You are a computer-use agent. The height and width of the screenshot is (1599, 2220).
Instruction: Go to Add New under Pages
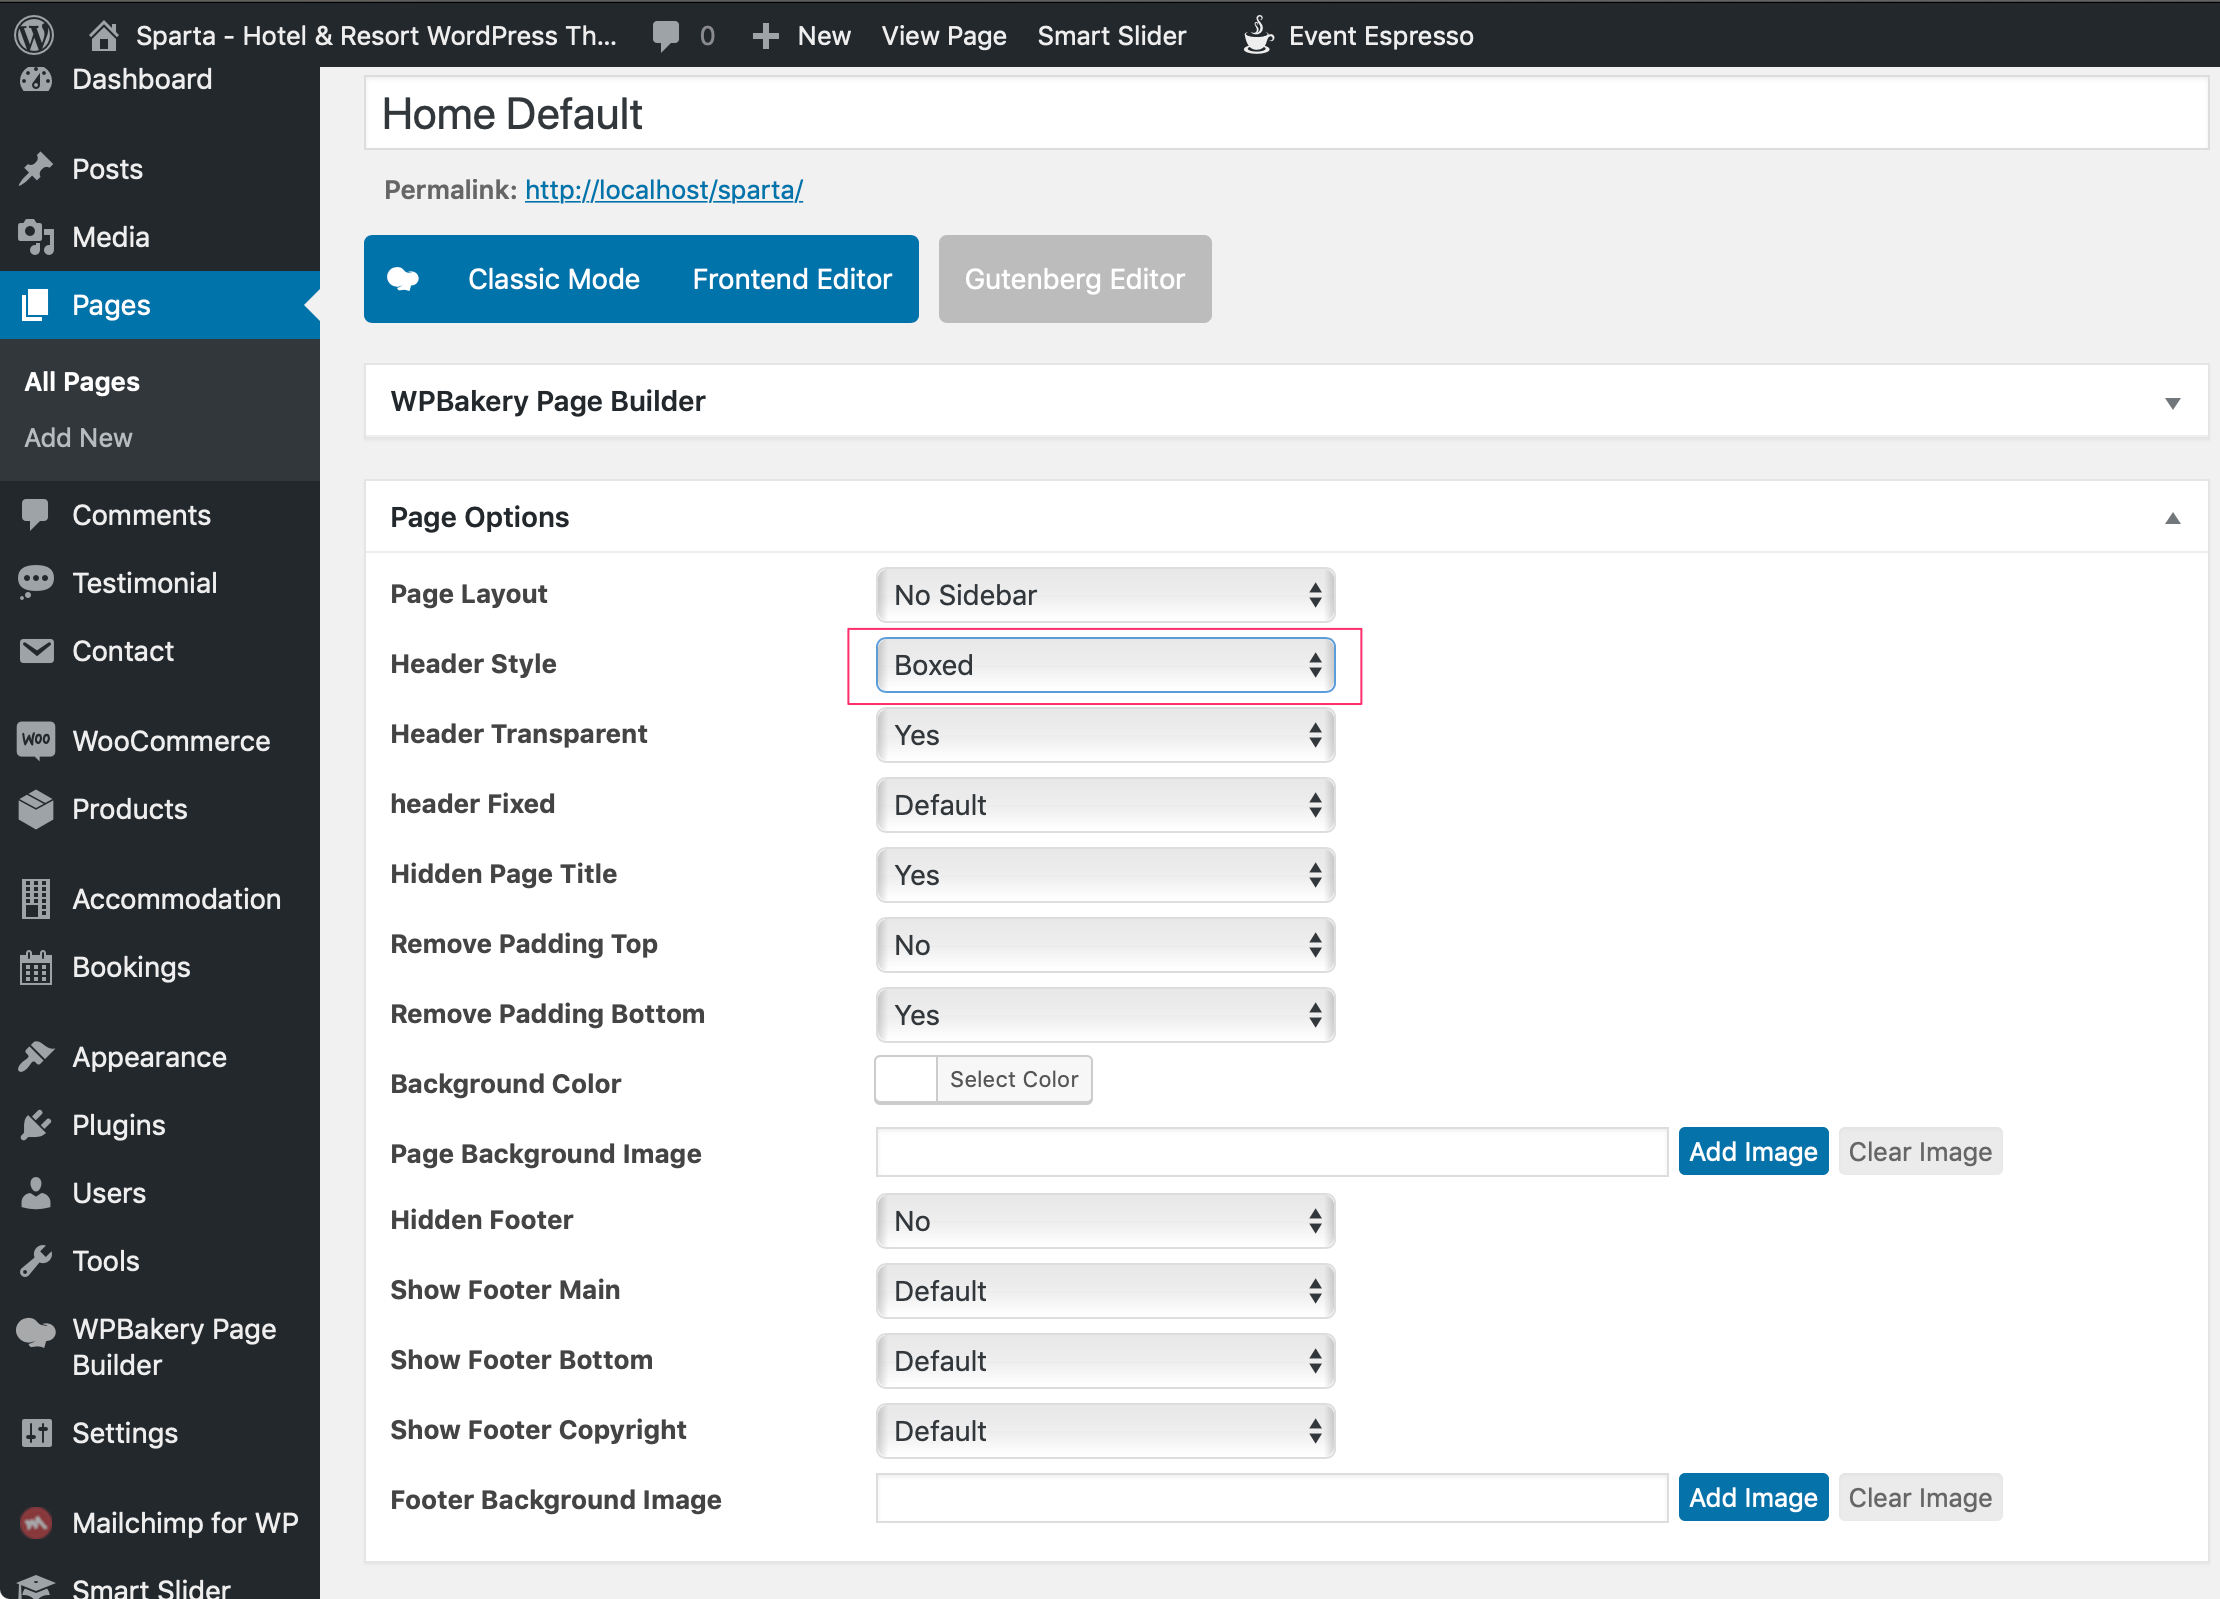(78, 438)
